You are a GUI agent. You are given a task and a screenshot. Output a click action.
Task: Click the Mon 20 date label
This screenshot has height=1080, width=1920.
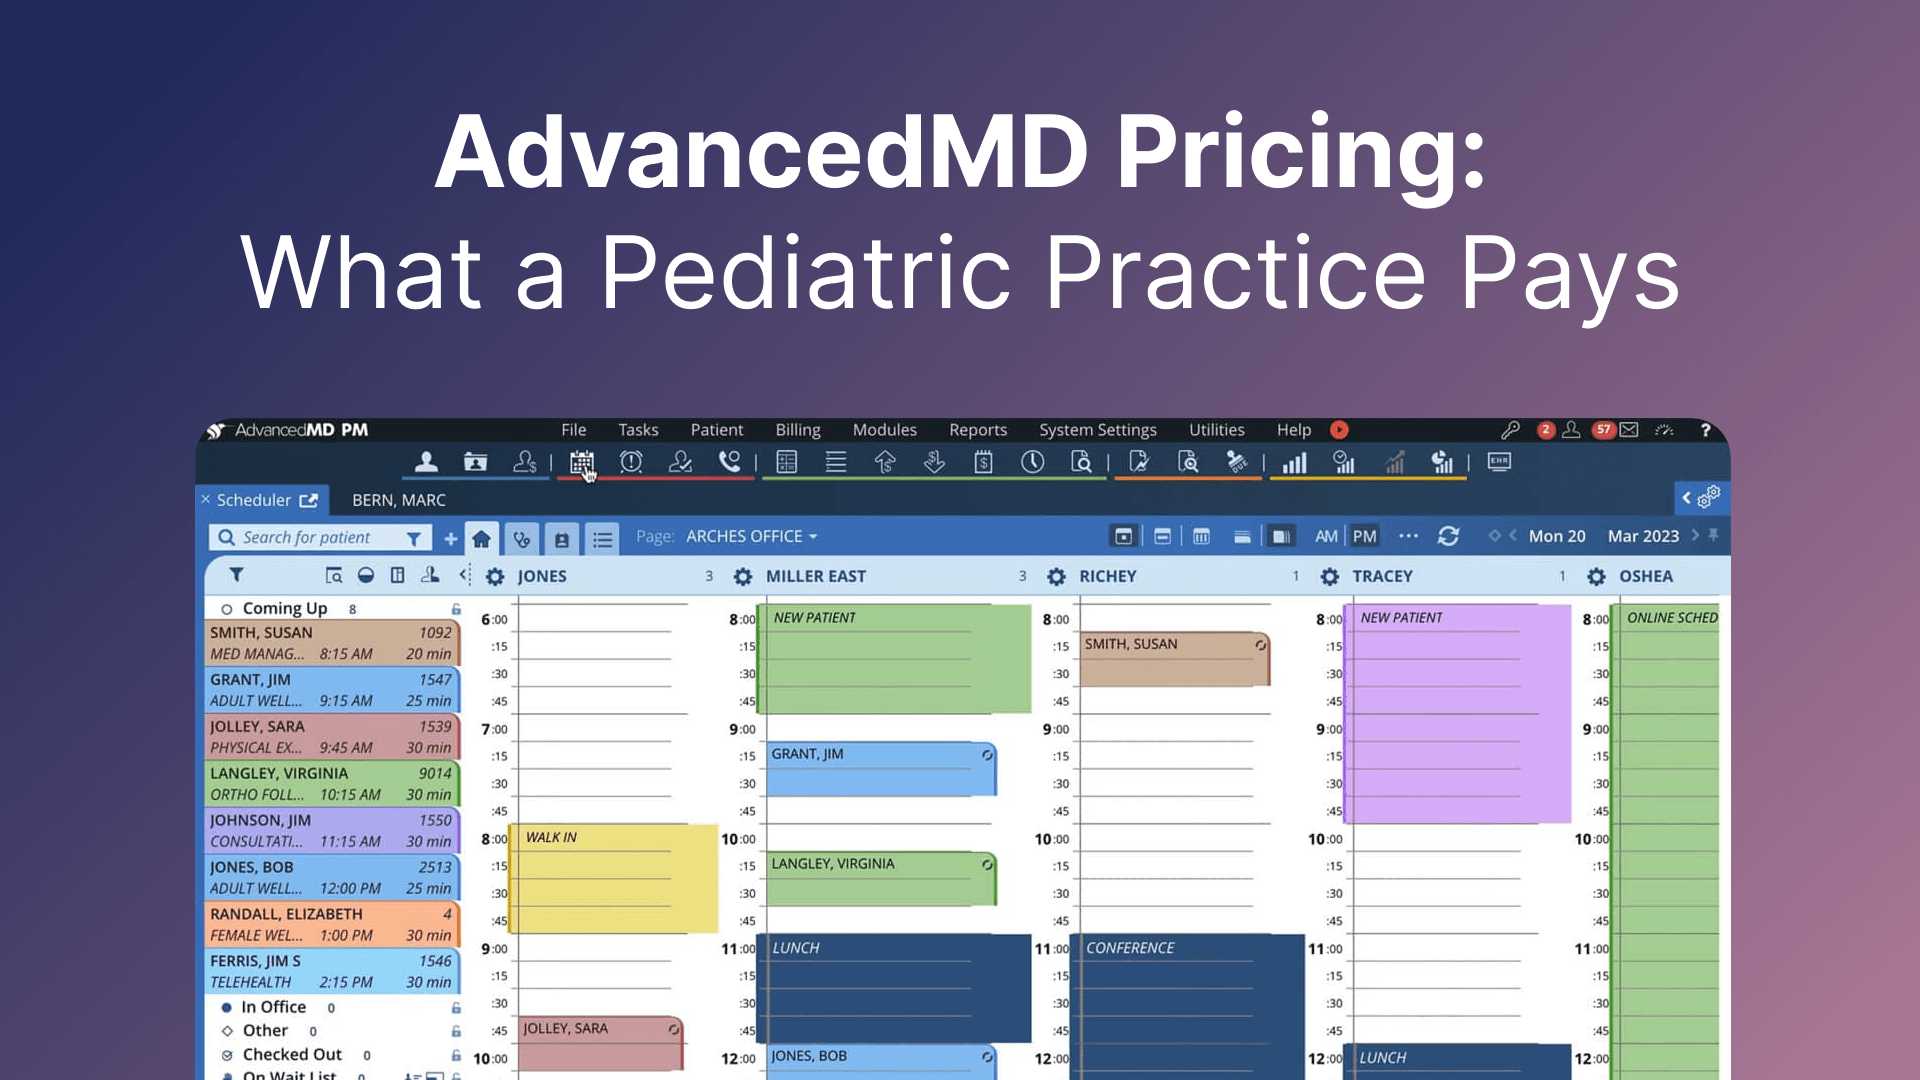(1557, 536)
